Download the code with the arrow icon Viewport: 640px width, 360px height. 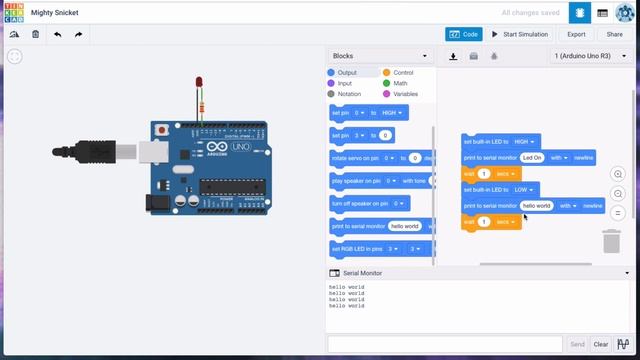coord(453,56)
